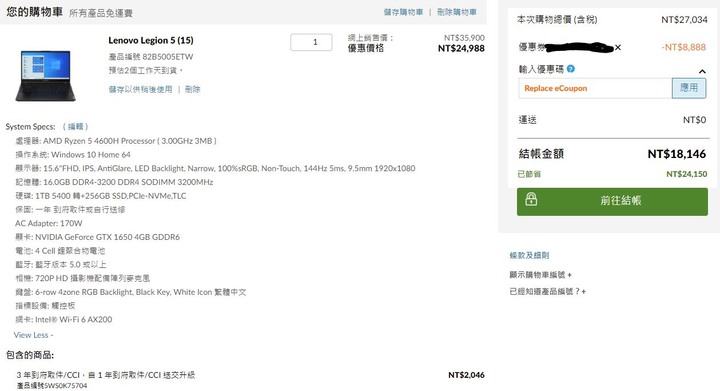Image resolution: width=720 pixels, height=391 pixels.
Task: Edit System Specs via 編輯 link
Action: tap(75, 127)
